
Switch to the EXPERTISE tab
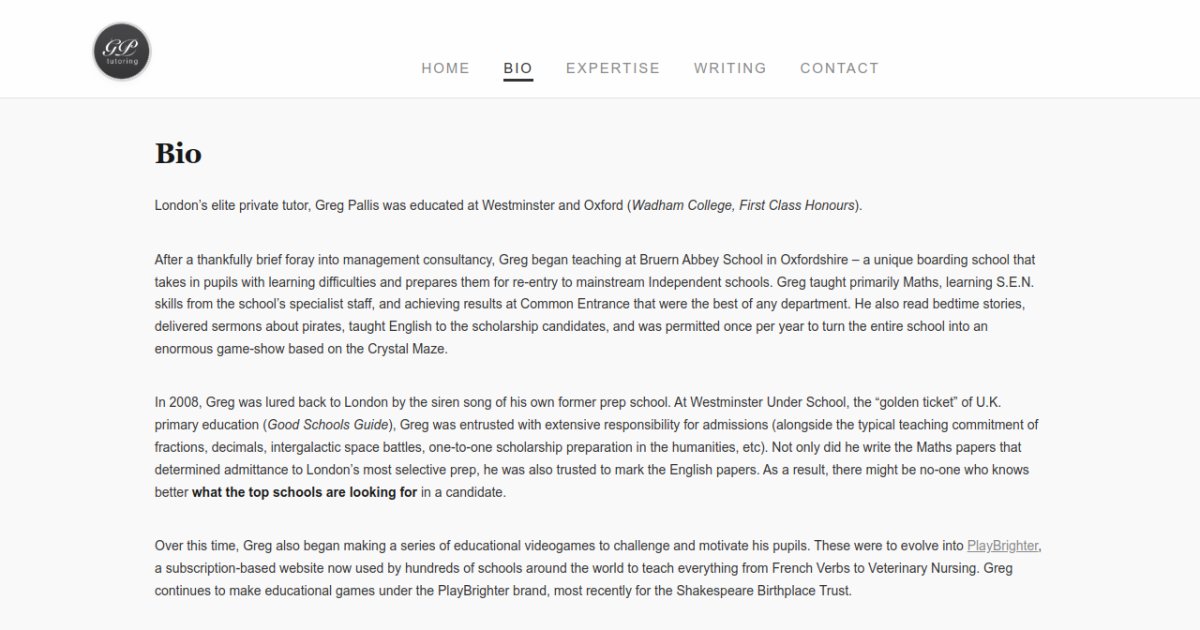[613, 68]
